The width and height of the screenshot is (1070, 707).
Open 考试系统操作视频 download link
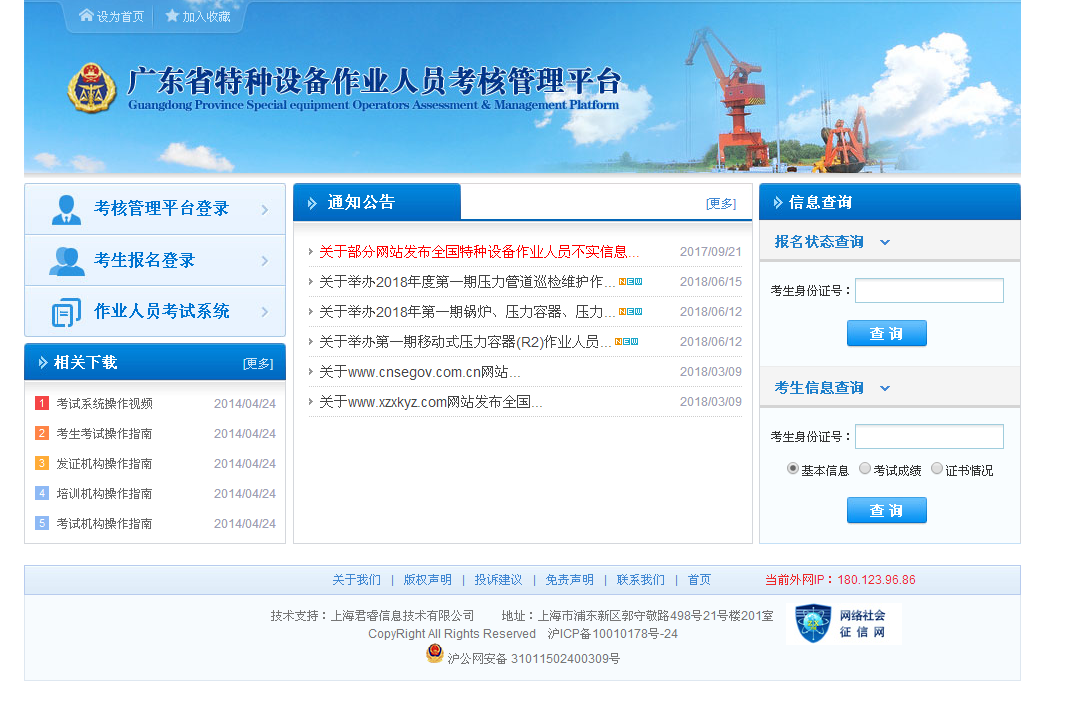point(104,404)
